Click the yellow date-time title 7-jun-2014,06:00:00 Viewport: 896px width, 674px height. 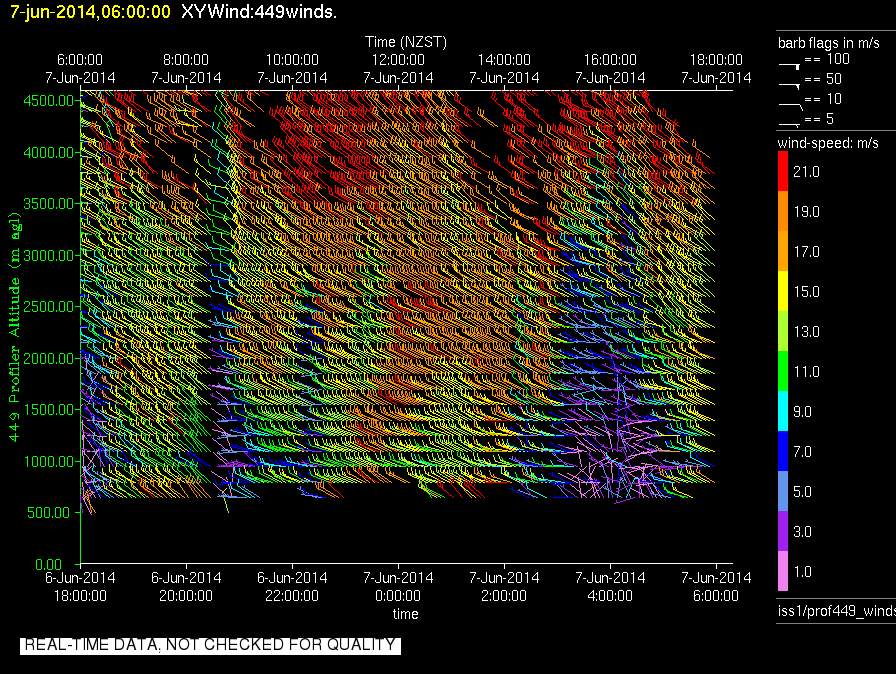click(90, 12)
